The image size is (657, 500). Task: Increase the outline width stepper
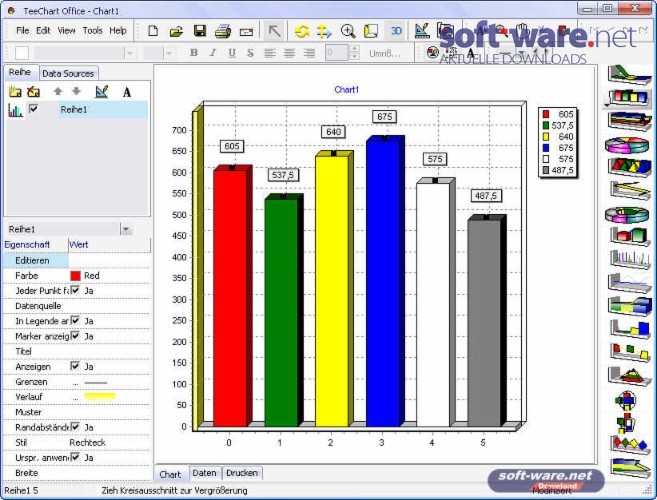(354, 49)
